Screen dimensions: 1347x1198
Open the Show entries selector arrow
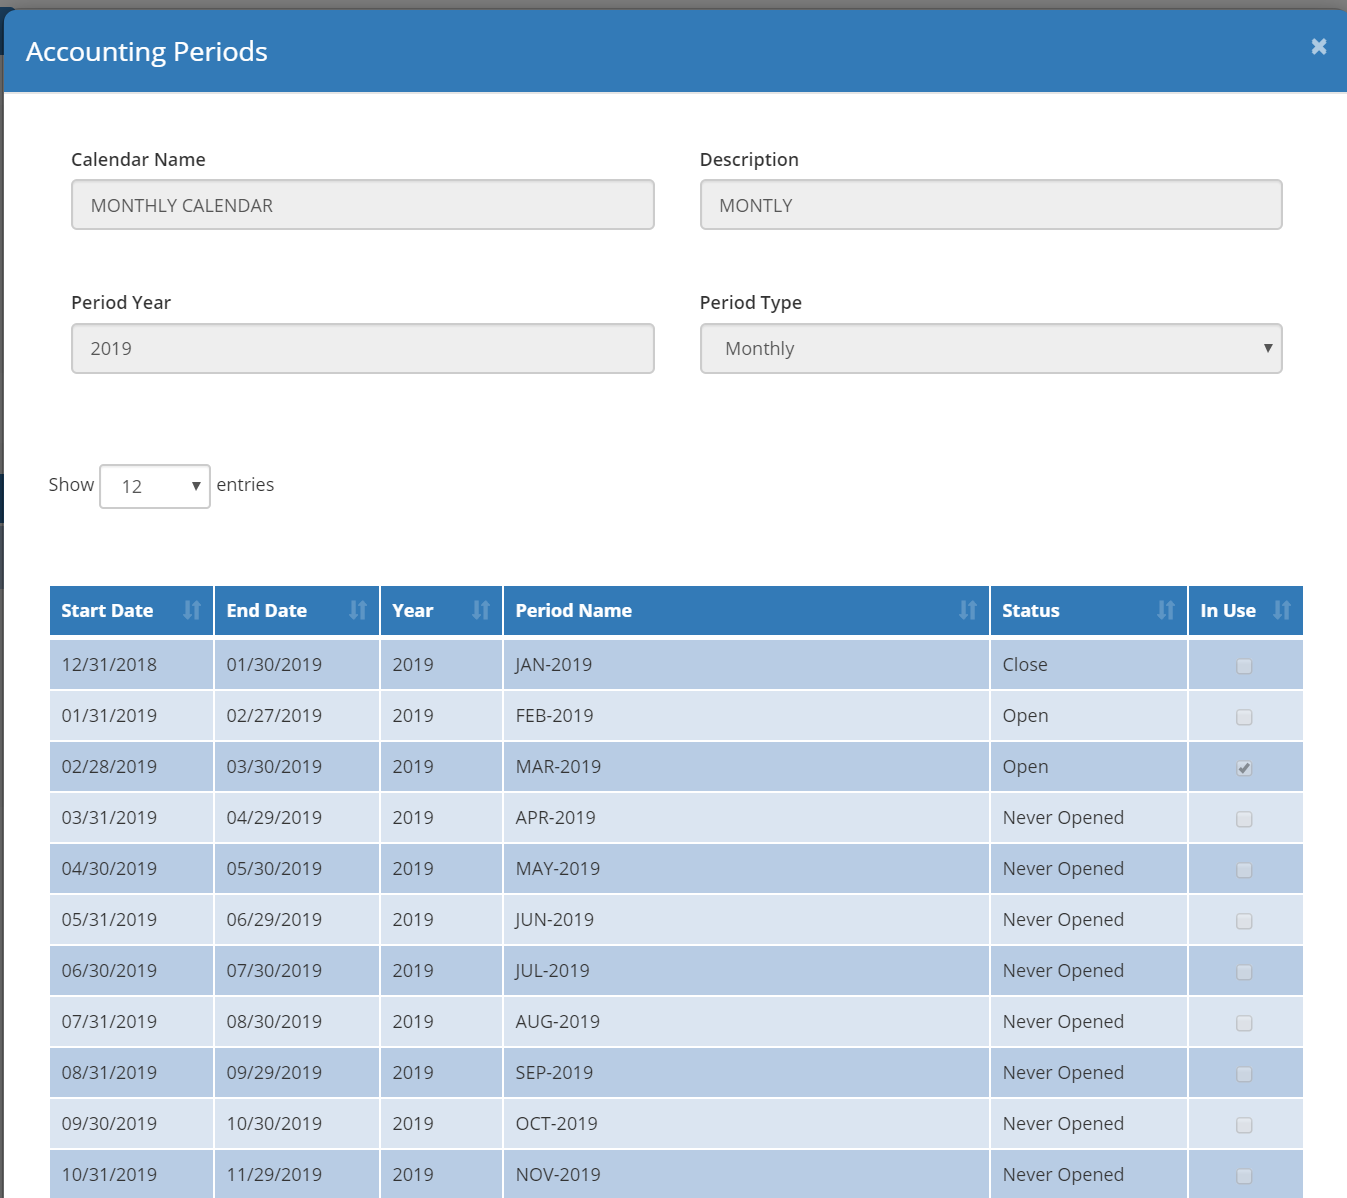196,487
